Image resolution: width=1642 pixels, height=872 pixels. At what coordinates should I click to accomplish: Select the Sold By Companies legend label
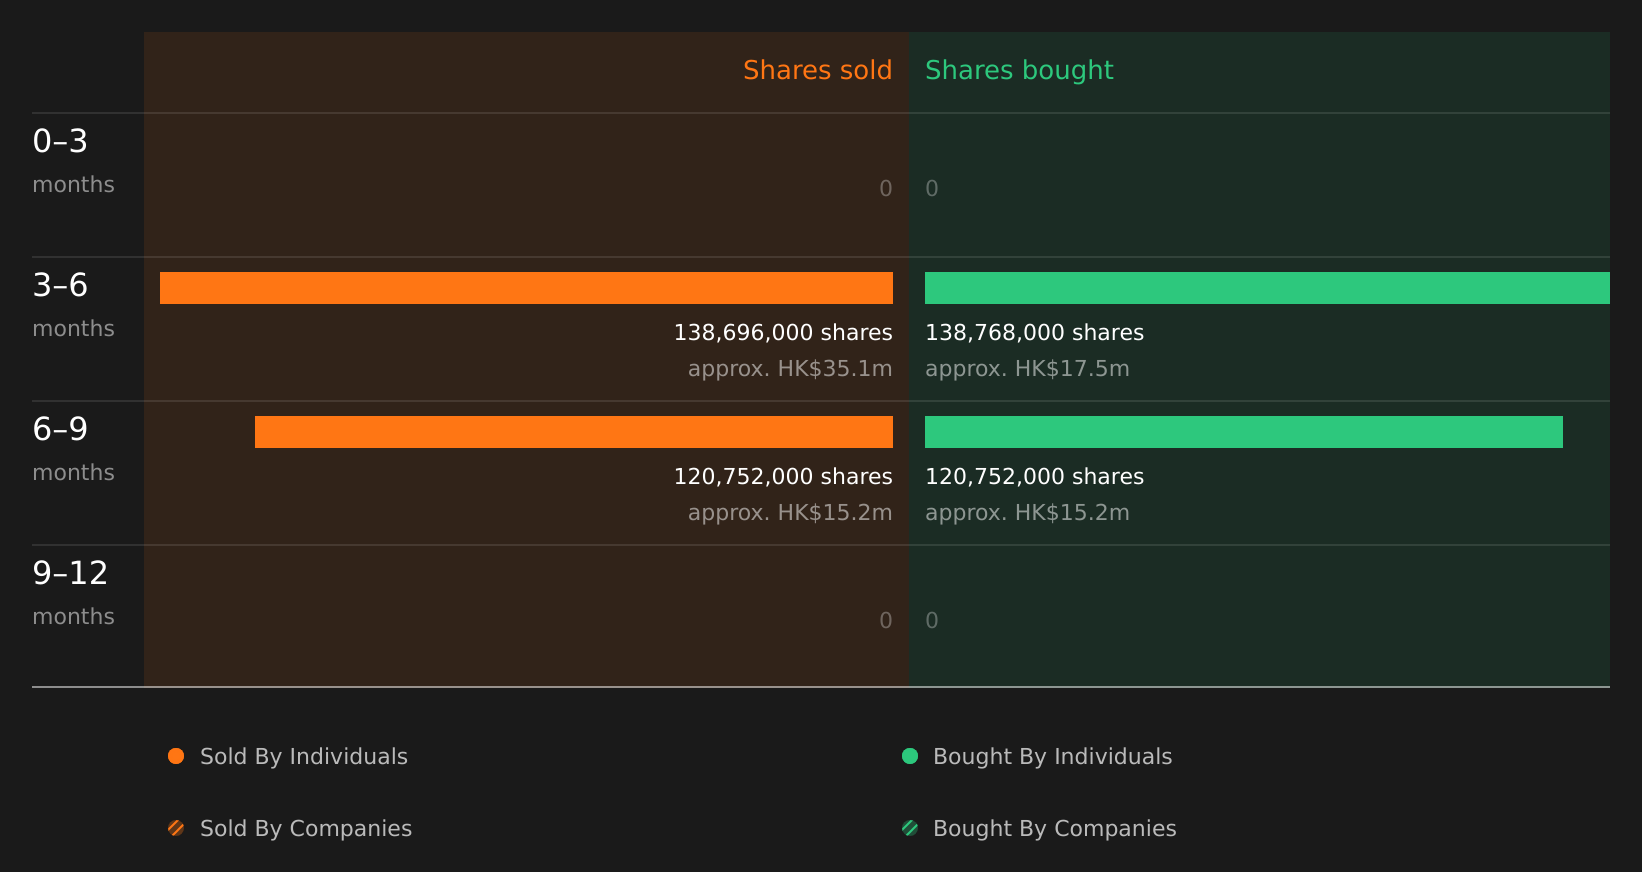click(x=306, y=829)
